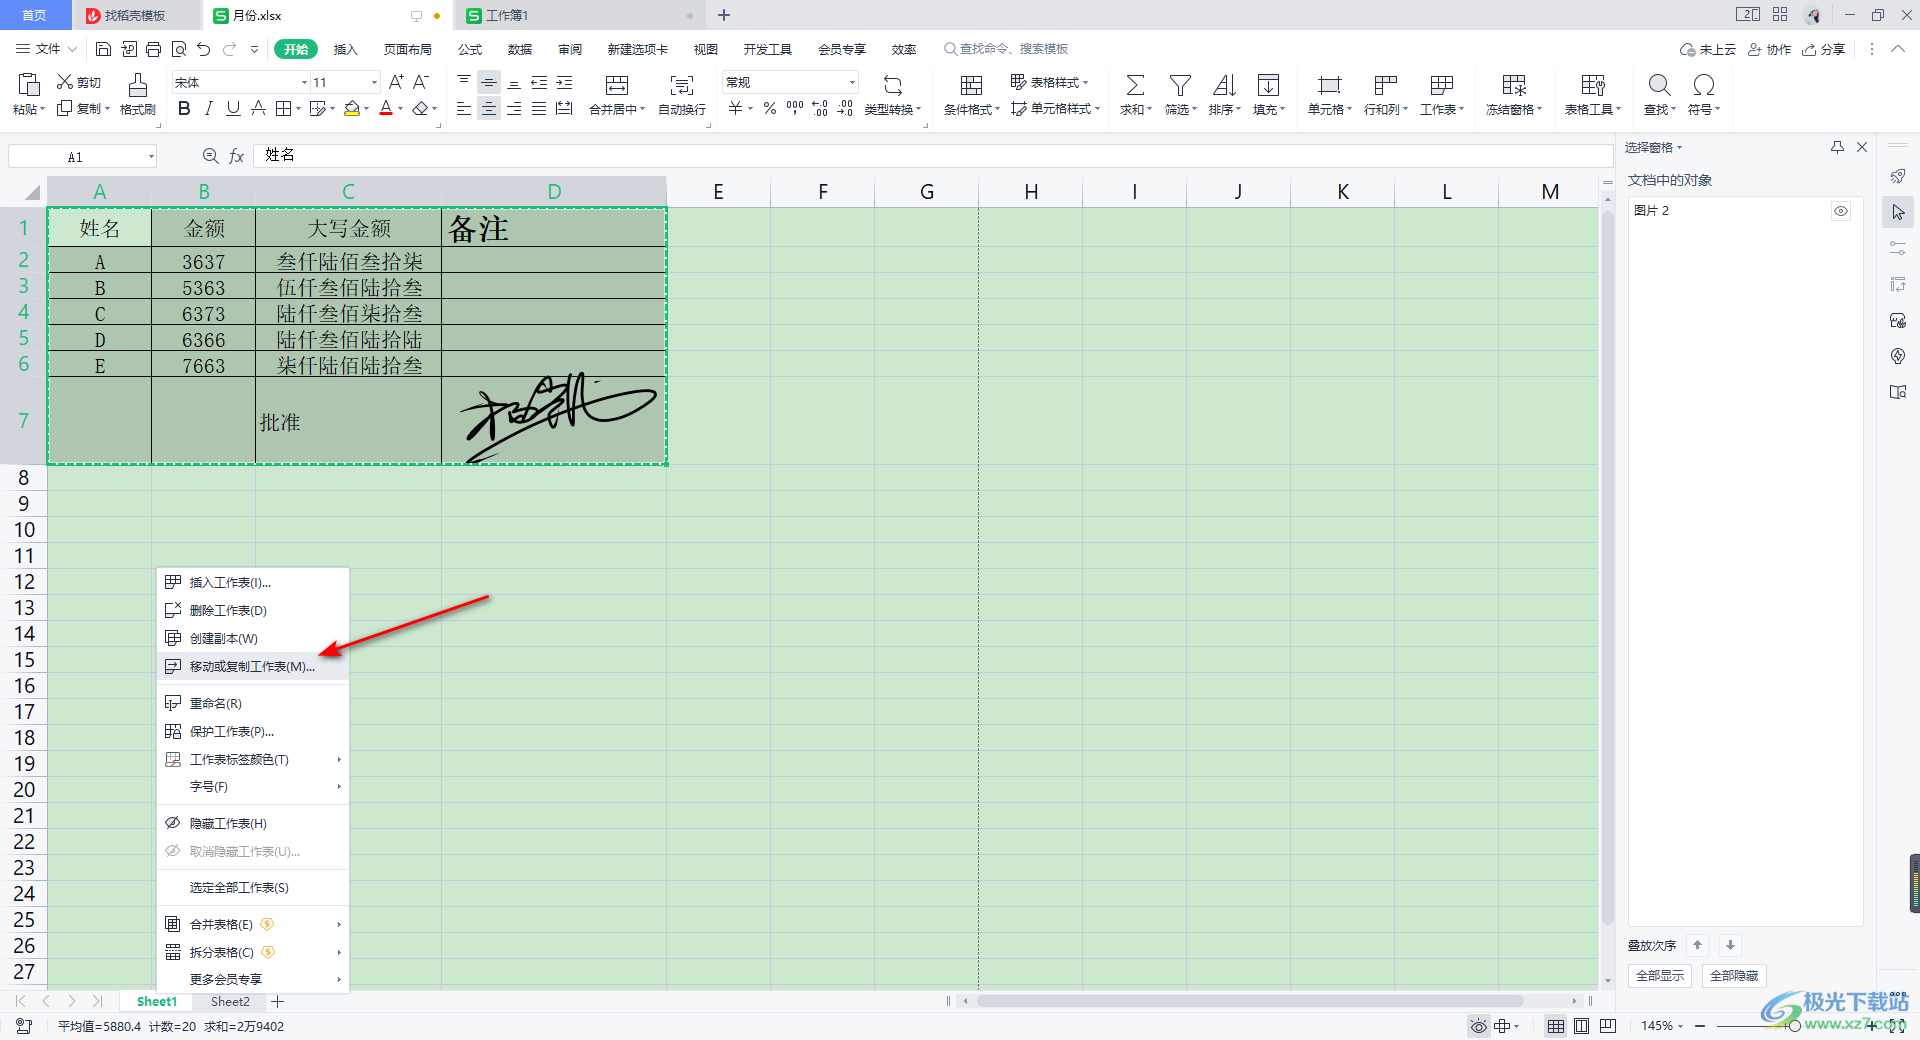
Task: Toggle Underline formatting
Action: [x=233, y=108]
